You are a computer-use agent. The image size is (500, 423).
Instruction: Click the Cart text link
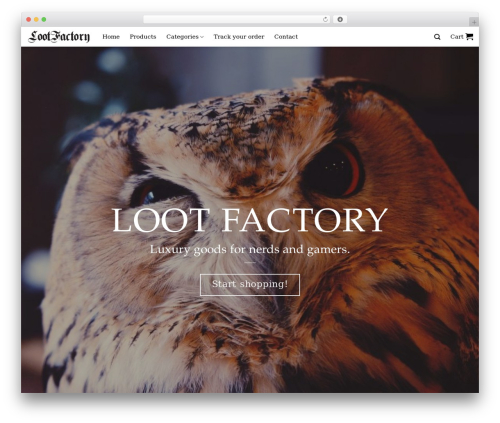[457, 37]
